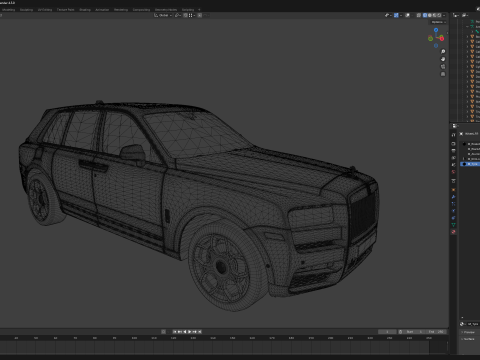Expand the Surface panel in material properties
The image size is (480, 360).
coord(469,339)
